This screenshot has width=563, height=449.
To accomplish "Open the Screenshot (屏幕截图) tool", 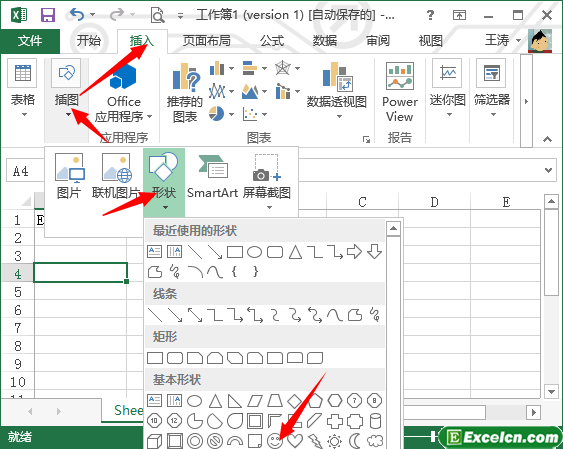I will (x=267, y=181).
